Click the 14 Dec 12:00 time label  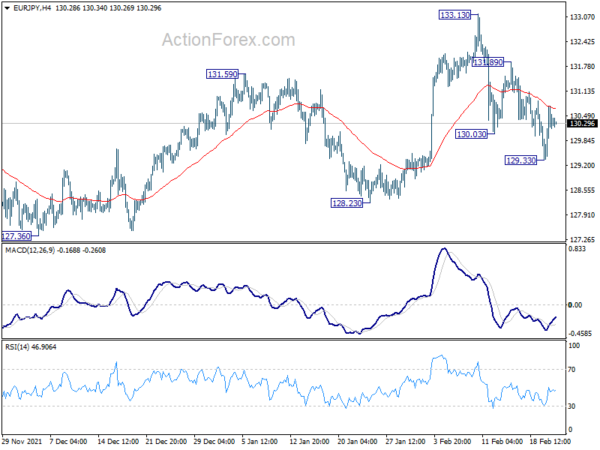pos(118,441)
